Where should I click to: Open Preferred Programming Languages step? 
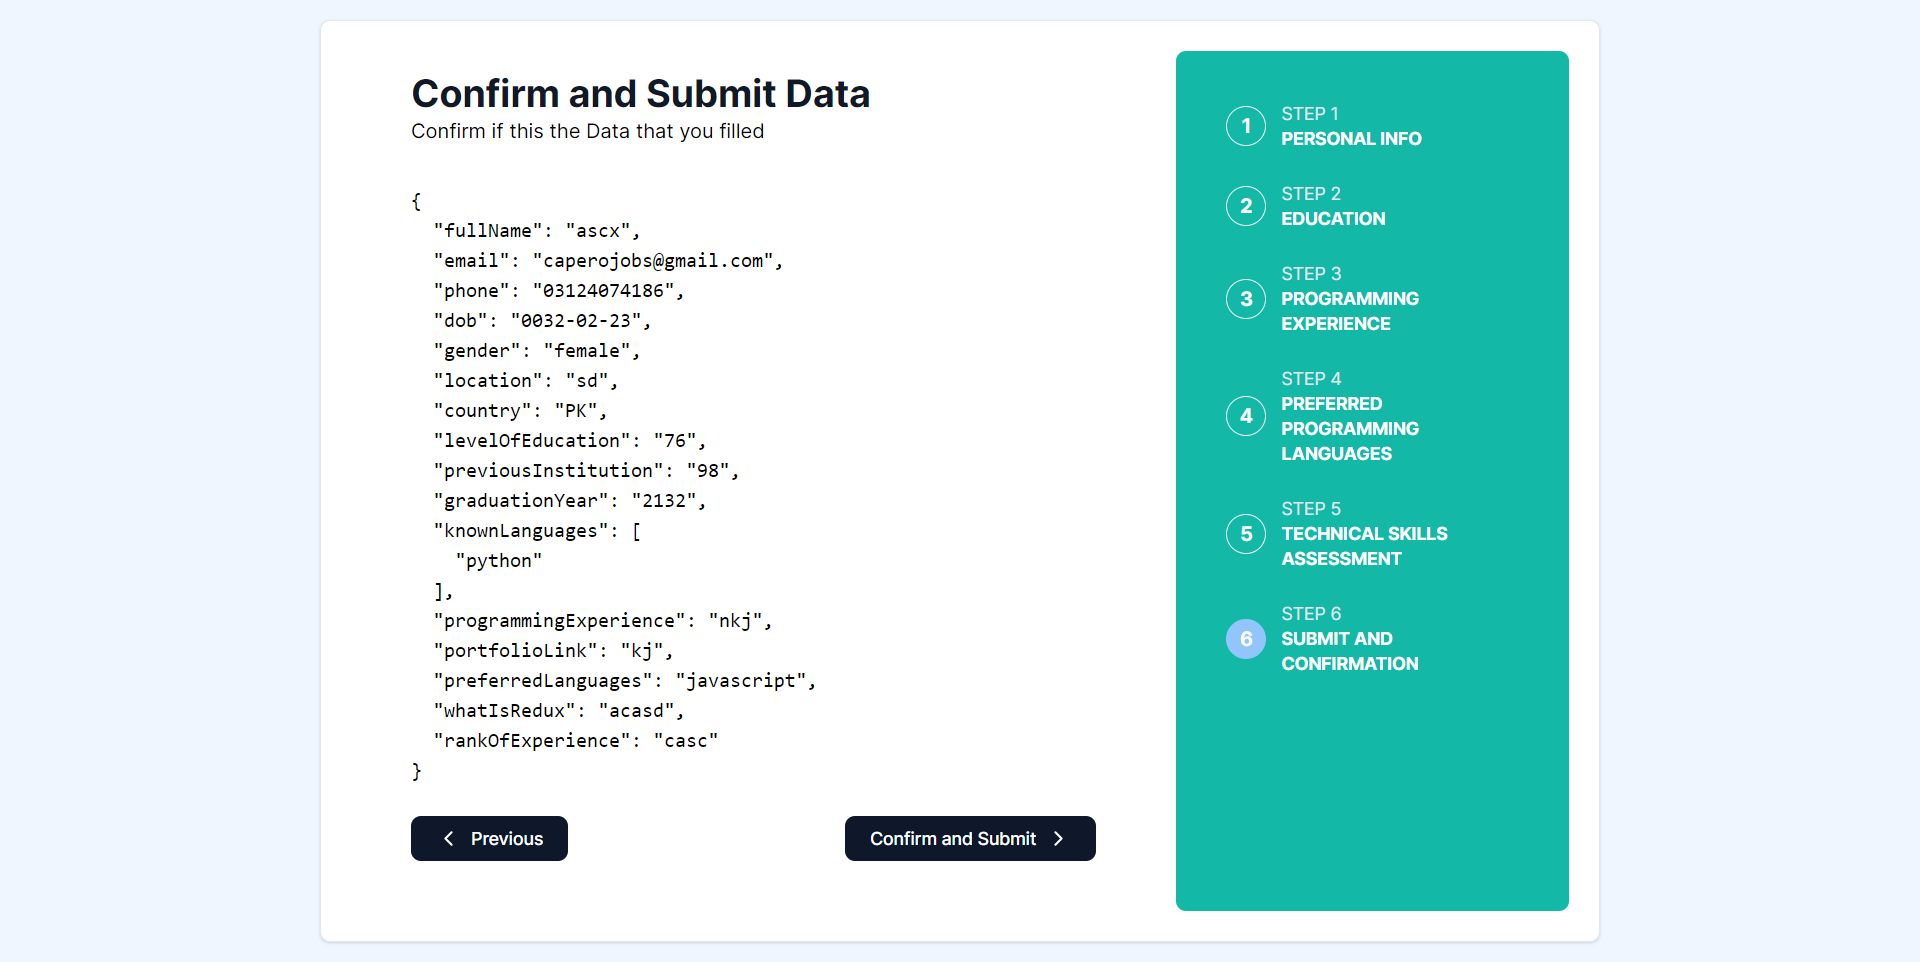tap(1350, 429)
